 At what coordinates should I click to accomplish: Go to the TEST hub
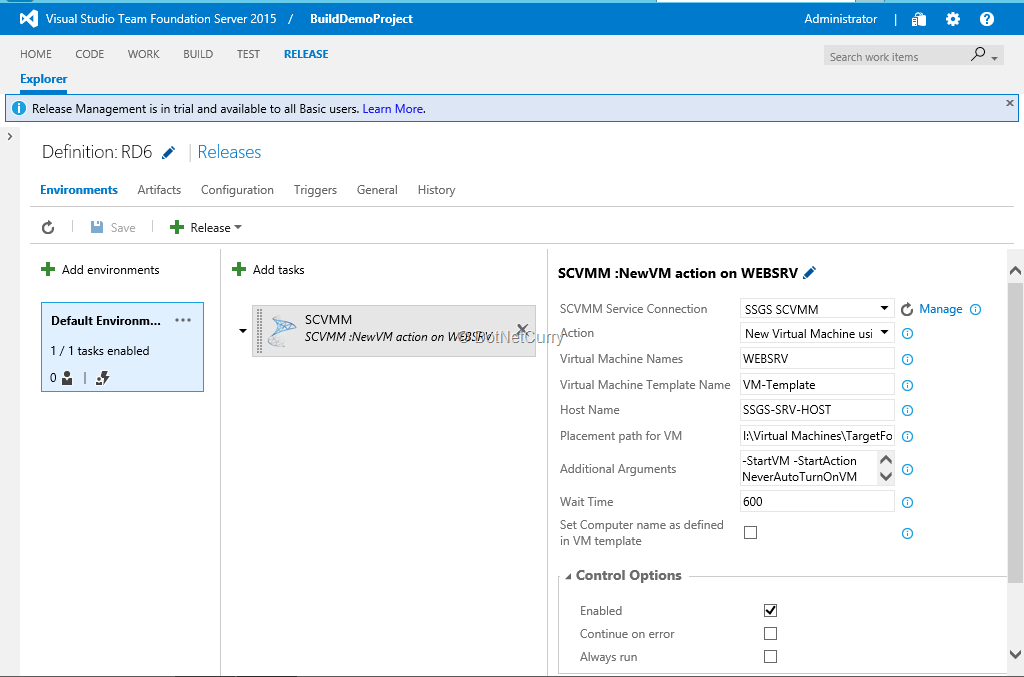point(248,54)
